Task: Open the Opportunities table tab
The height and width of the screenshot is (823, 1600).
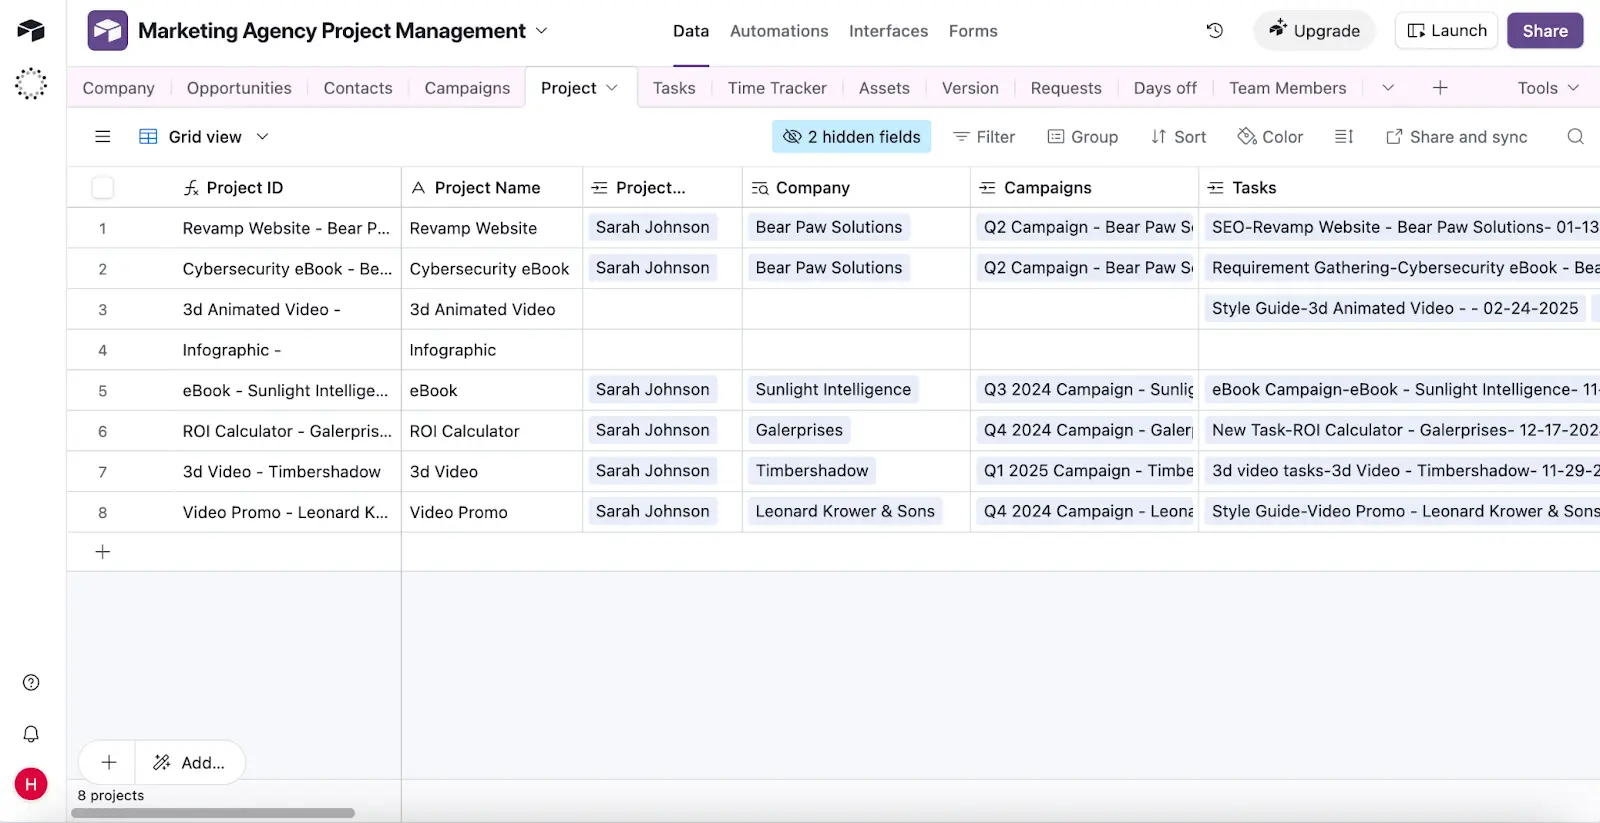Action: 239,88
